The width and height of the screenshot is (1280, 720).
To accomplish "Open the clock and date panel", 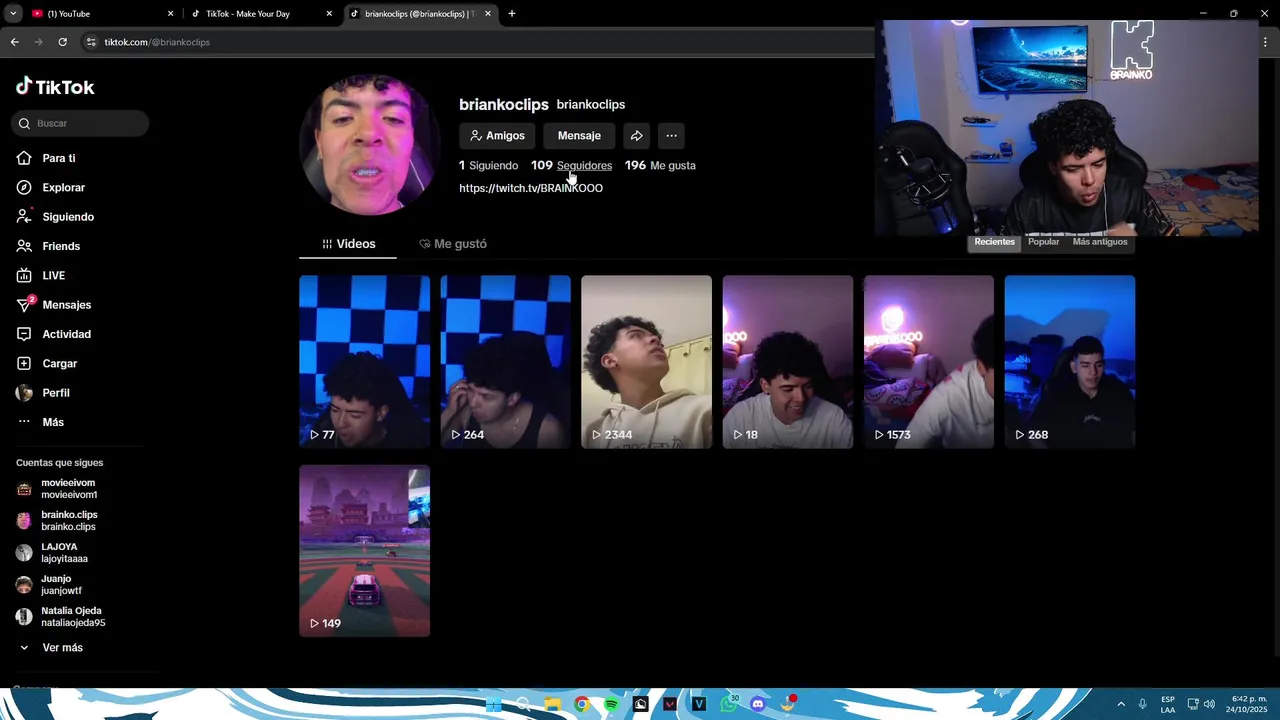I will pos(1248,704).
